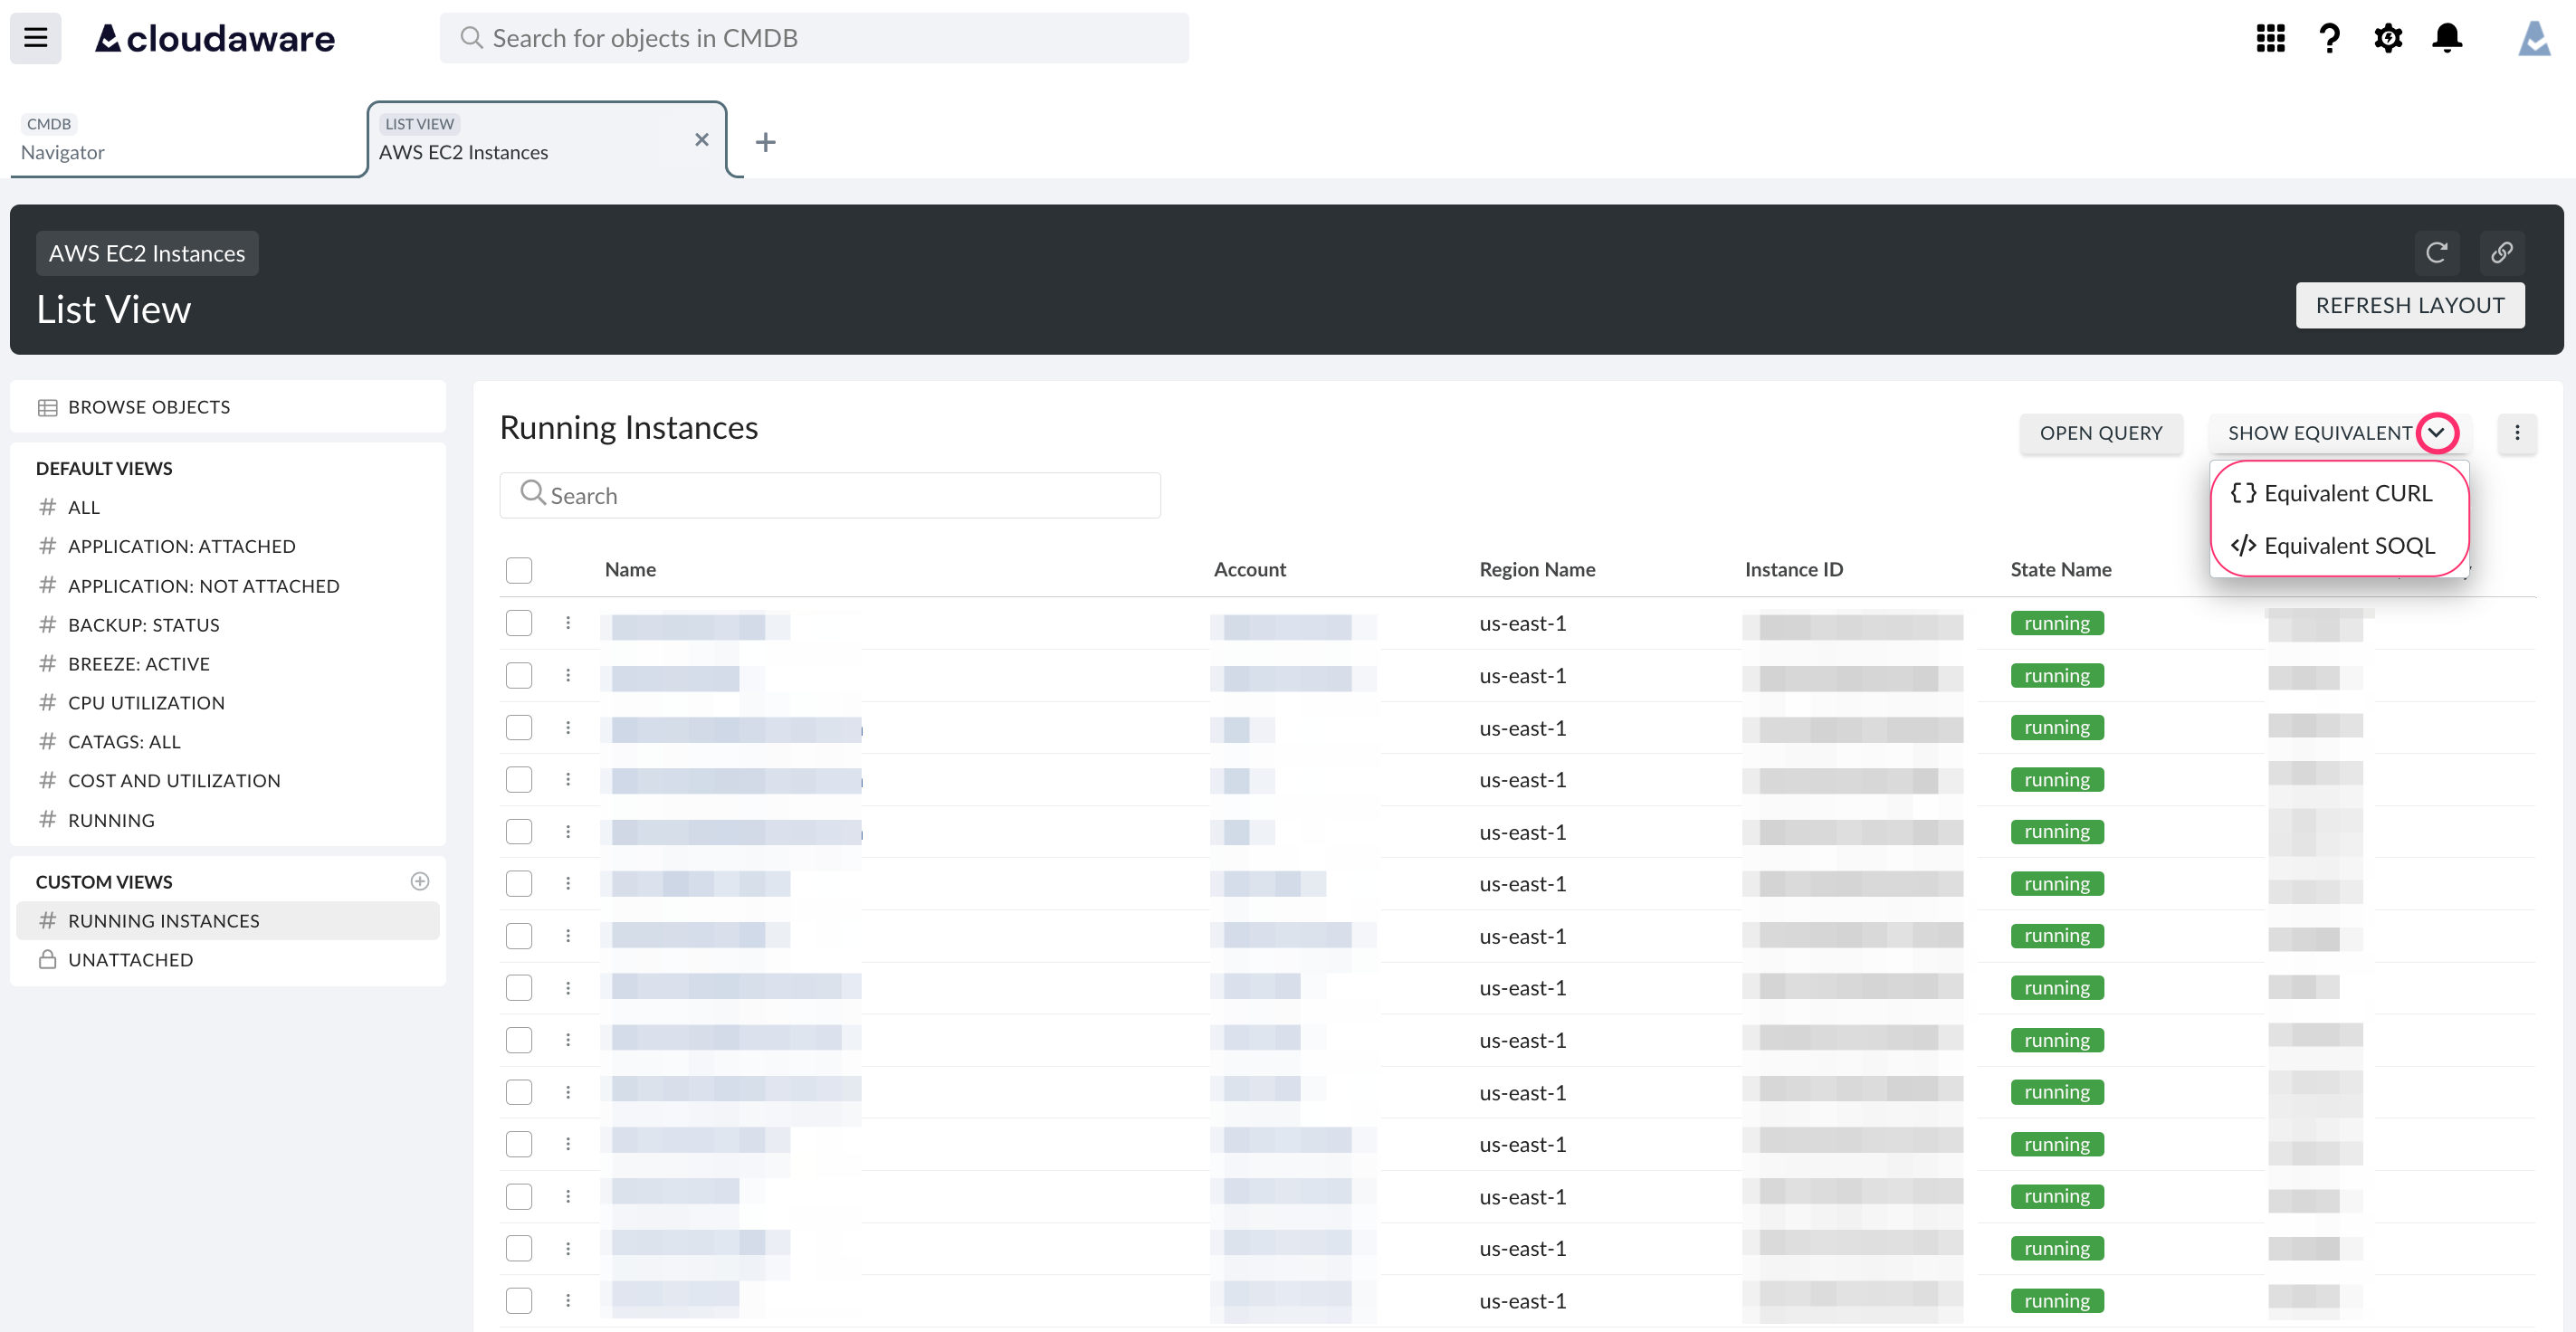This screenshot has height=1332, width=2576.
Task: Open row actions menu for seventh instance row
Action: [x=568, y=935]
